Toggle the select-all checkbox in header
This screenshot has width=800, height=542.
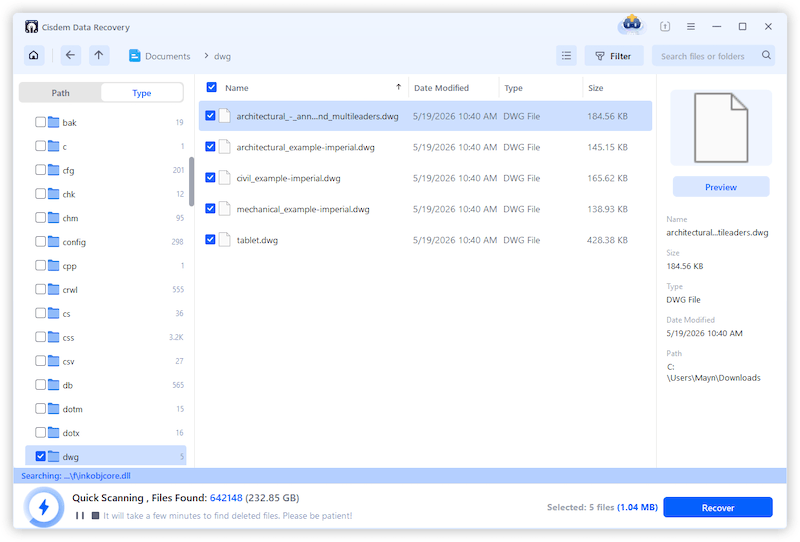click(x=211, y=87)
